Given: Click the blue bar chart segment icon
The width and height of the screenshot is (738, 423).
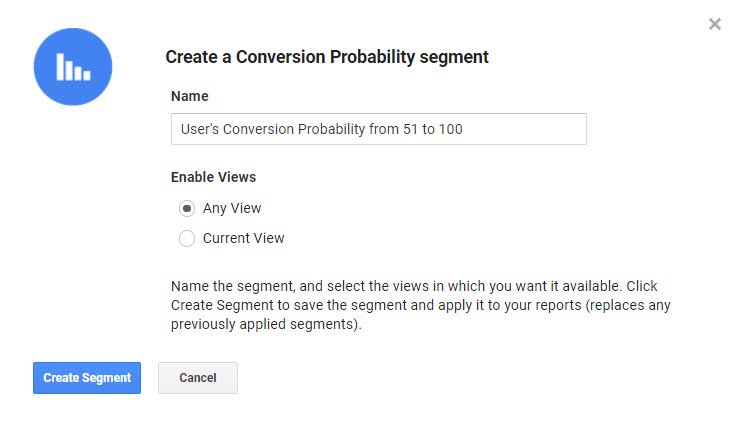Looking at the screenshot, I should click(72, 68).
